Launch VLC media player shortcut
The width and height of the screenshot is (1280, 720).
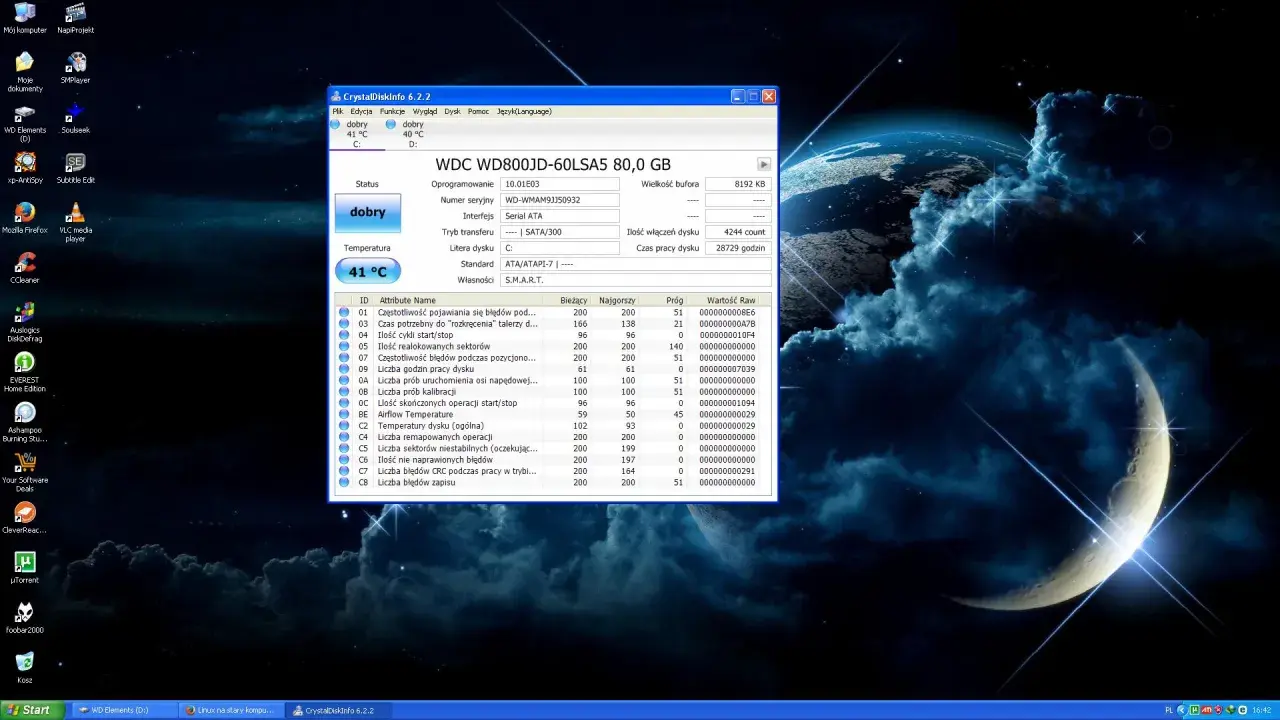tap(75, 222)
